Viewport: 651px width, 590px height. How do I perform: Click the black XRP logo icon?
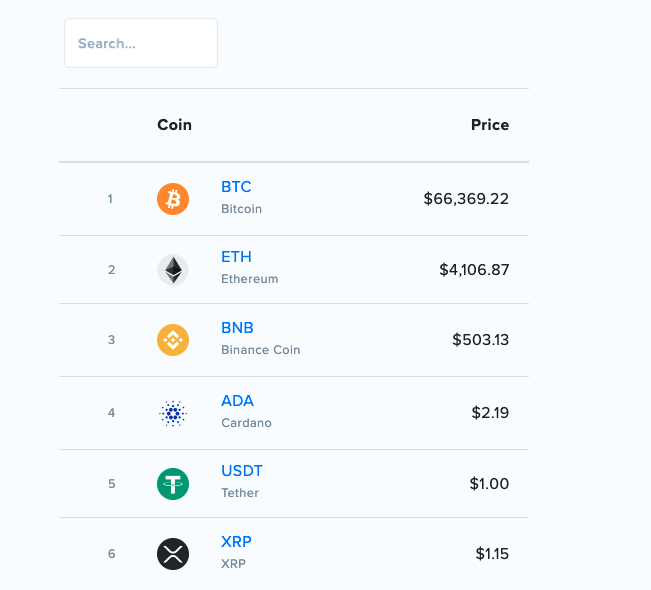coord(173,554)
